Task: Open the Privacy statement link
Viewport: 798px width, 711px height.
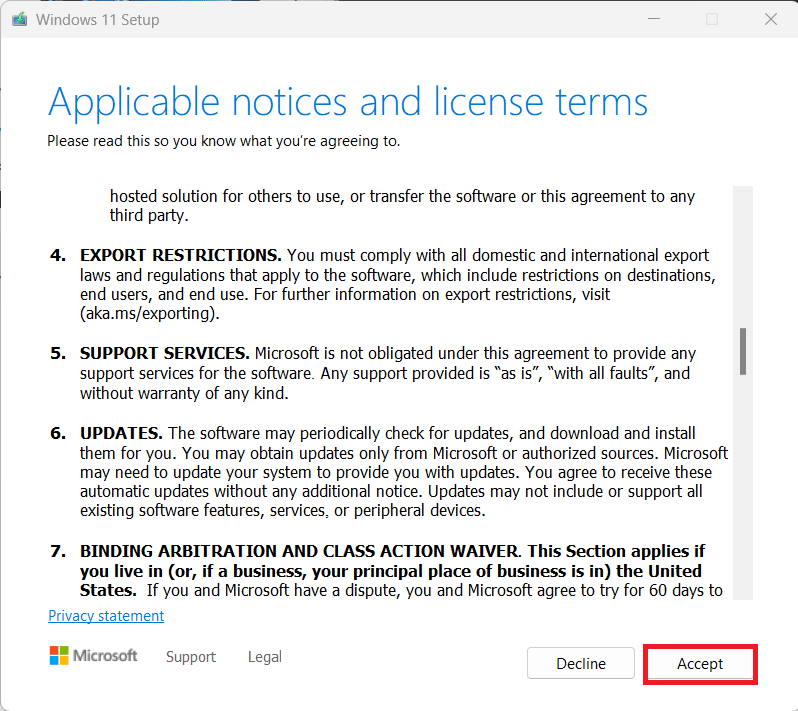Action: click(x=106, y=616)
